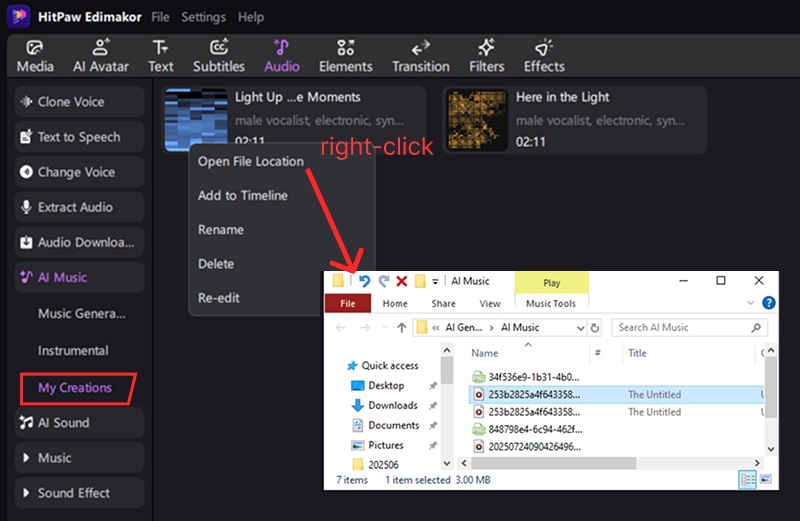Open Share tab in Explorer ribbon
Viewport: 800px width, 521px height.
(443, 303)
